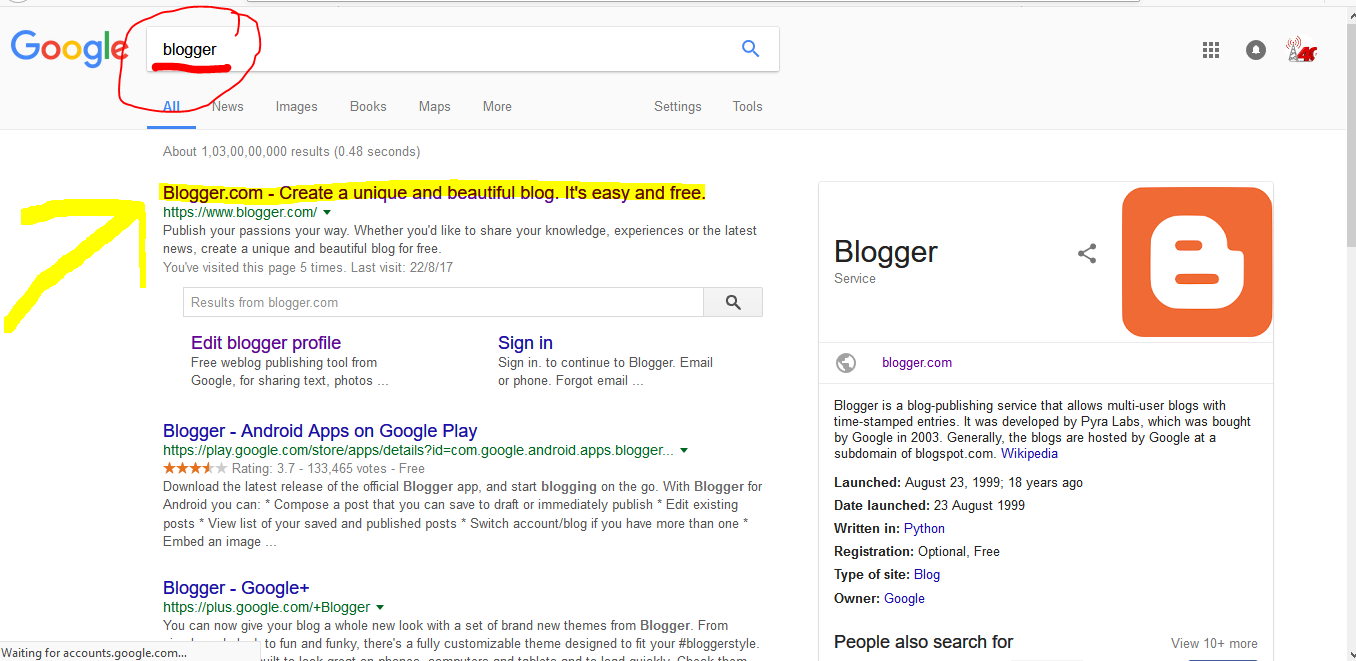The image size is (1356, 661).
Task: Click the Blogger title in knowledge panel
Action: (x=886, y=252)
